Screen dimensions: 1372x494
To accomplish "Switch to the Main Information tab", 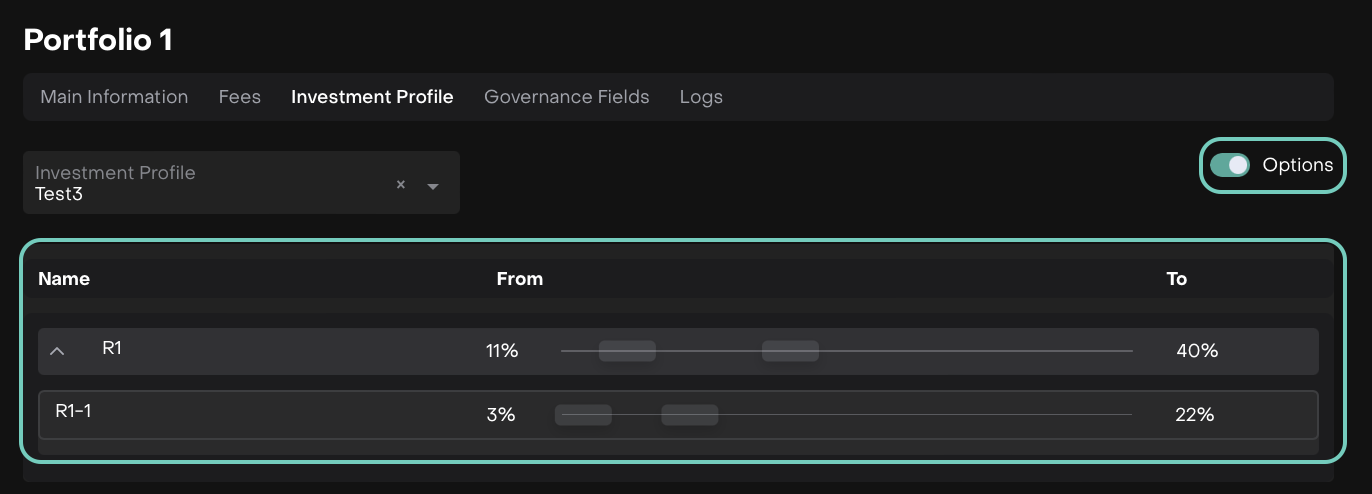I will pyautogui.click(x=114, y=97).
